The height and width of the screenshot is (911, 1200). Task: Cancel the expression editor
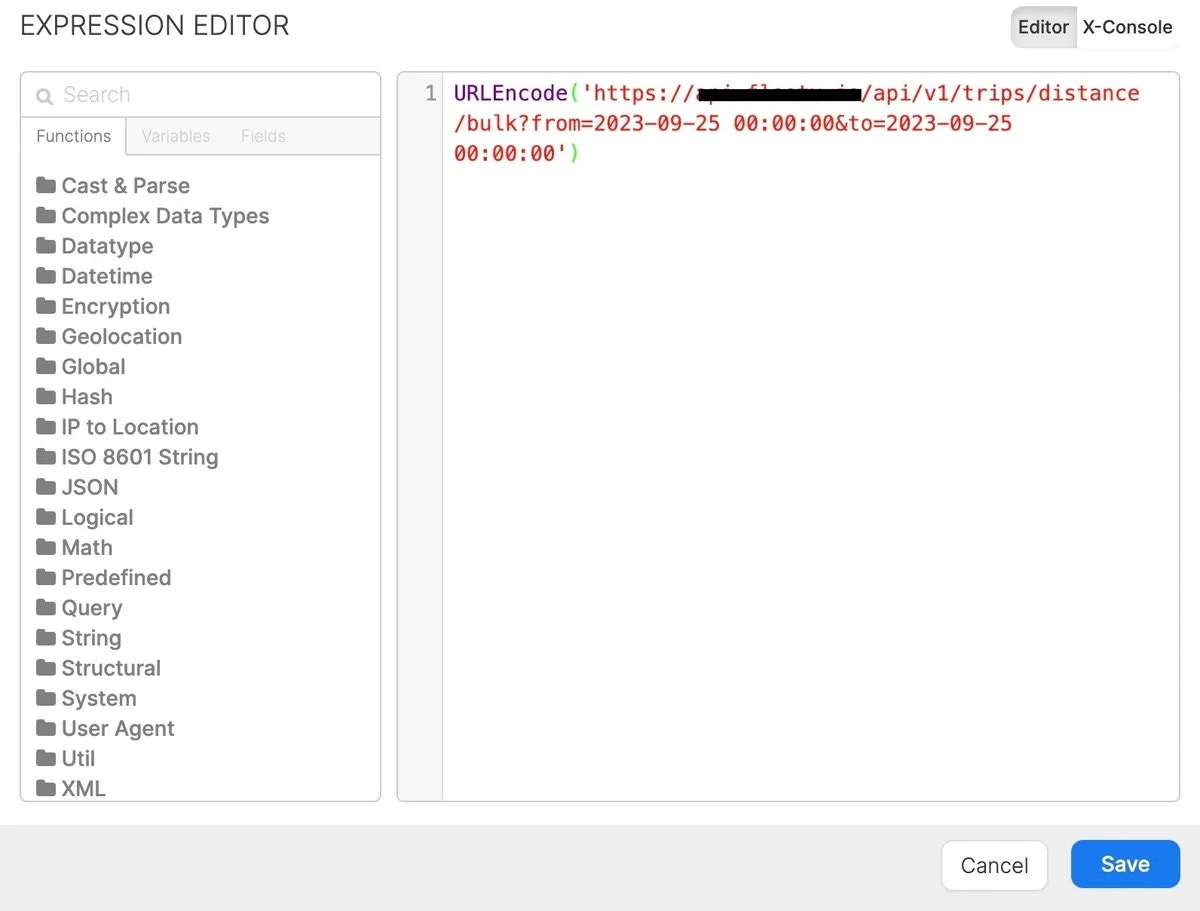(994, 865)
